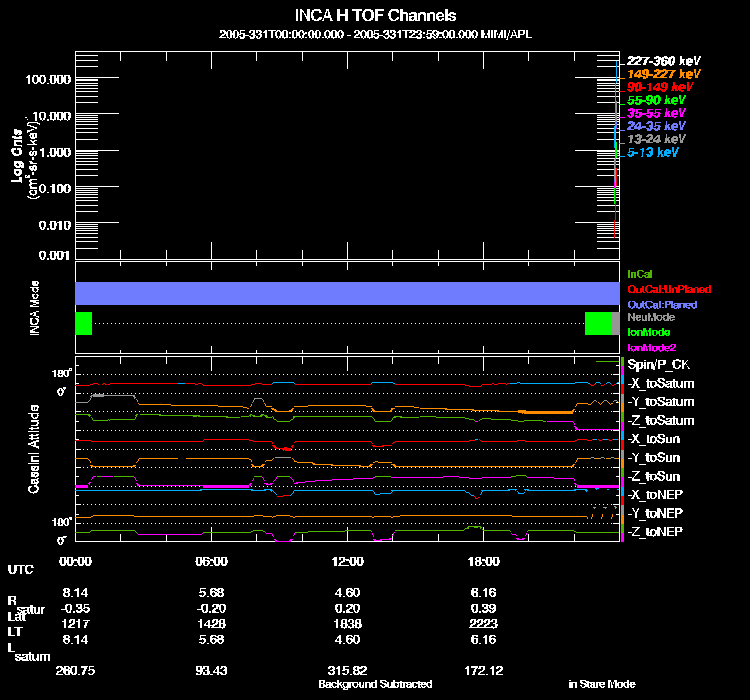Click the OutCal:Planed legend label
The image size is (750, 700).
(661, 304)
